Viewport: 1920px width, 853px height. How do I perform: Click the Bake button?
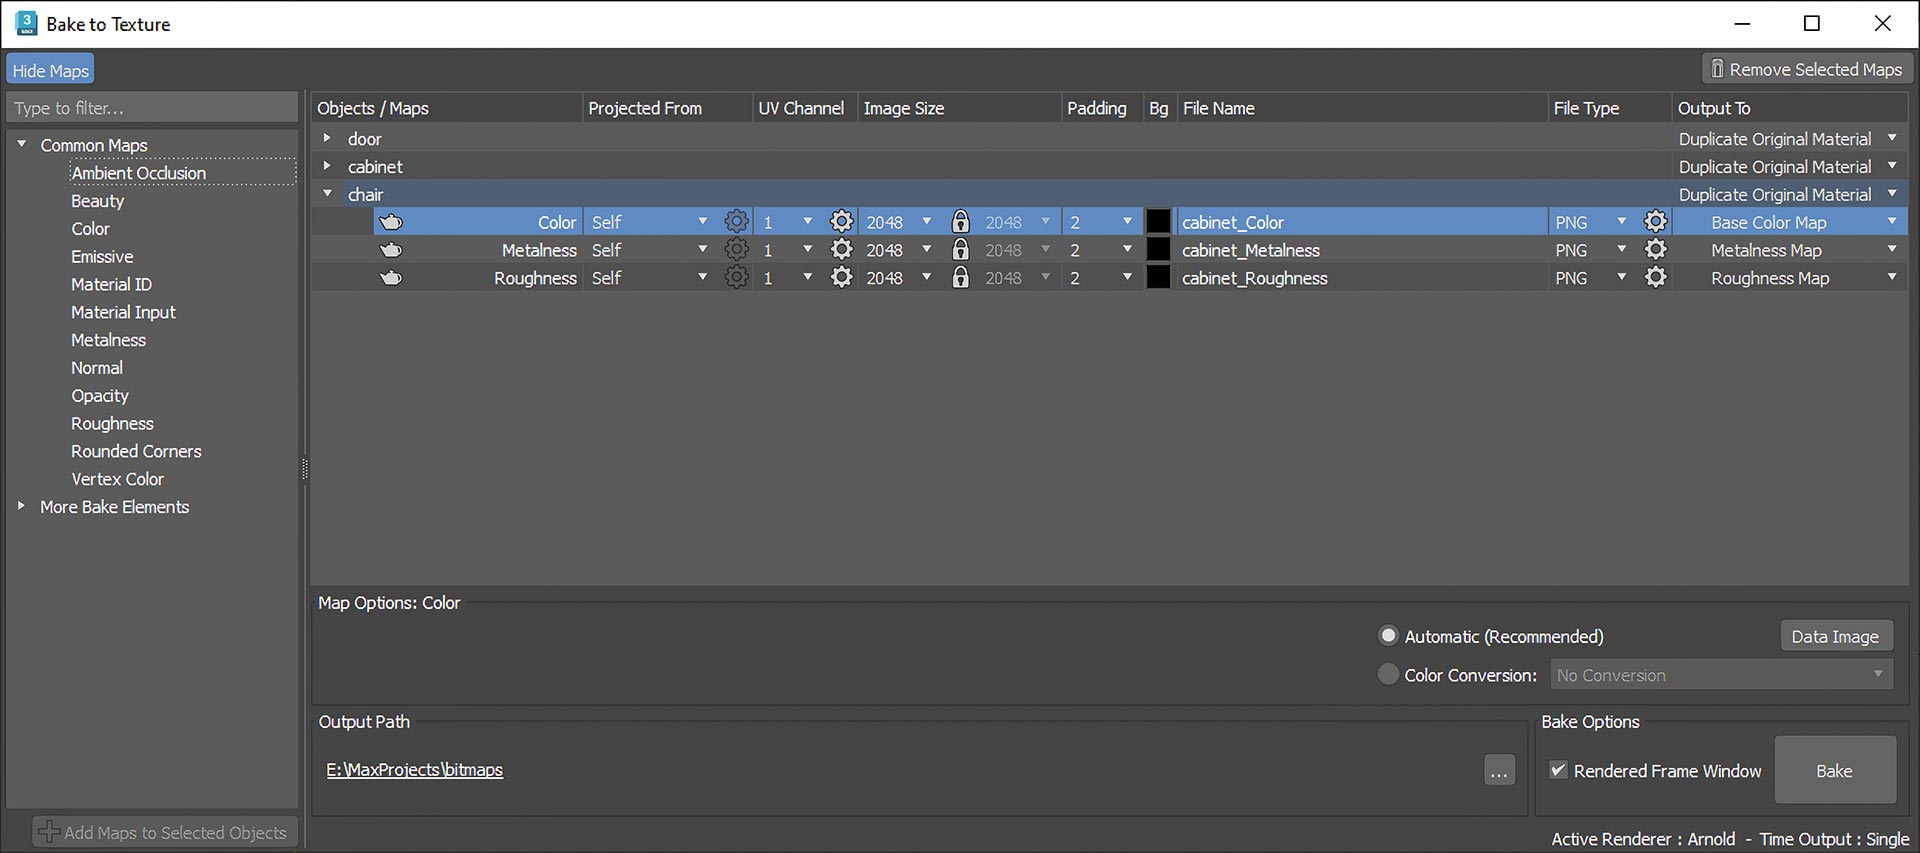pyautogui.click(x=1835, y=770)
